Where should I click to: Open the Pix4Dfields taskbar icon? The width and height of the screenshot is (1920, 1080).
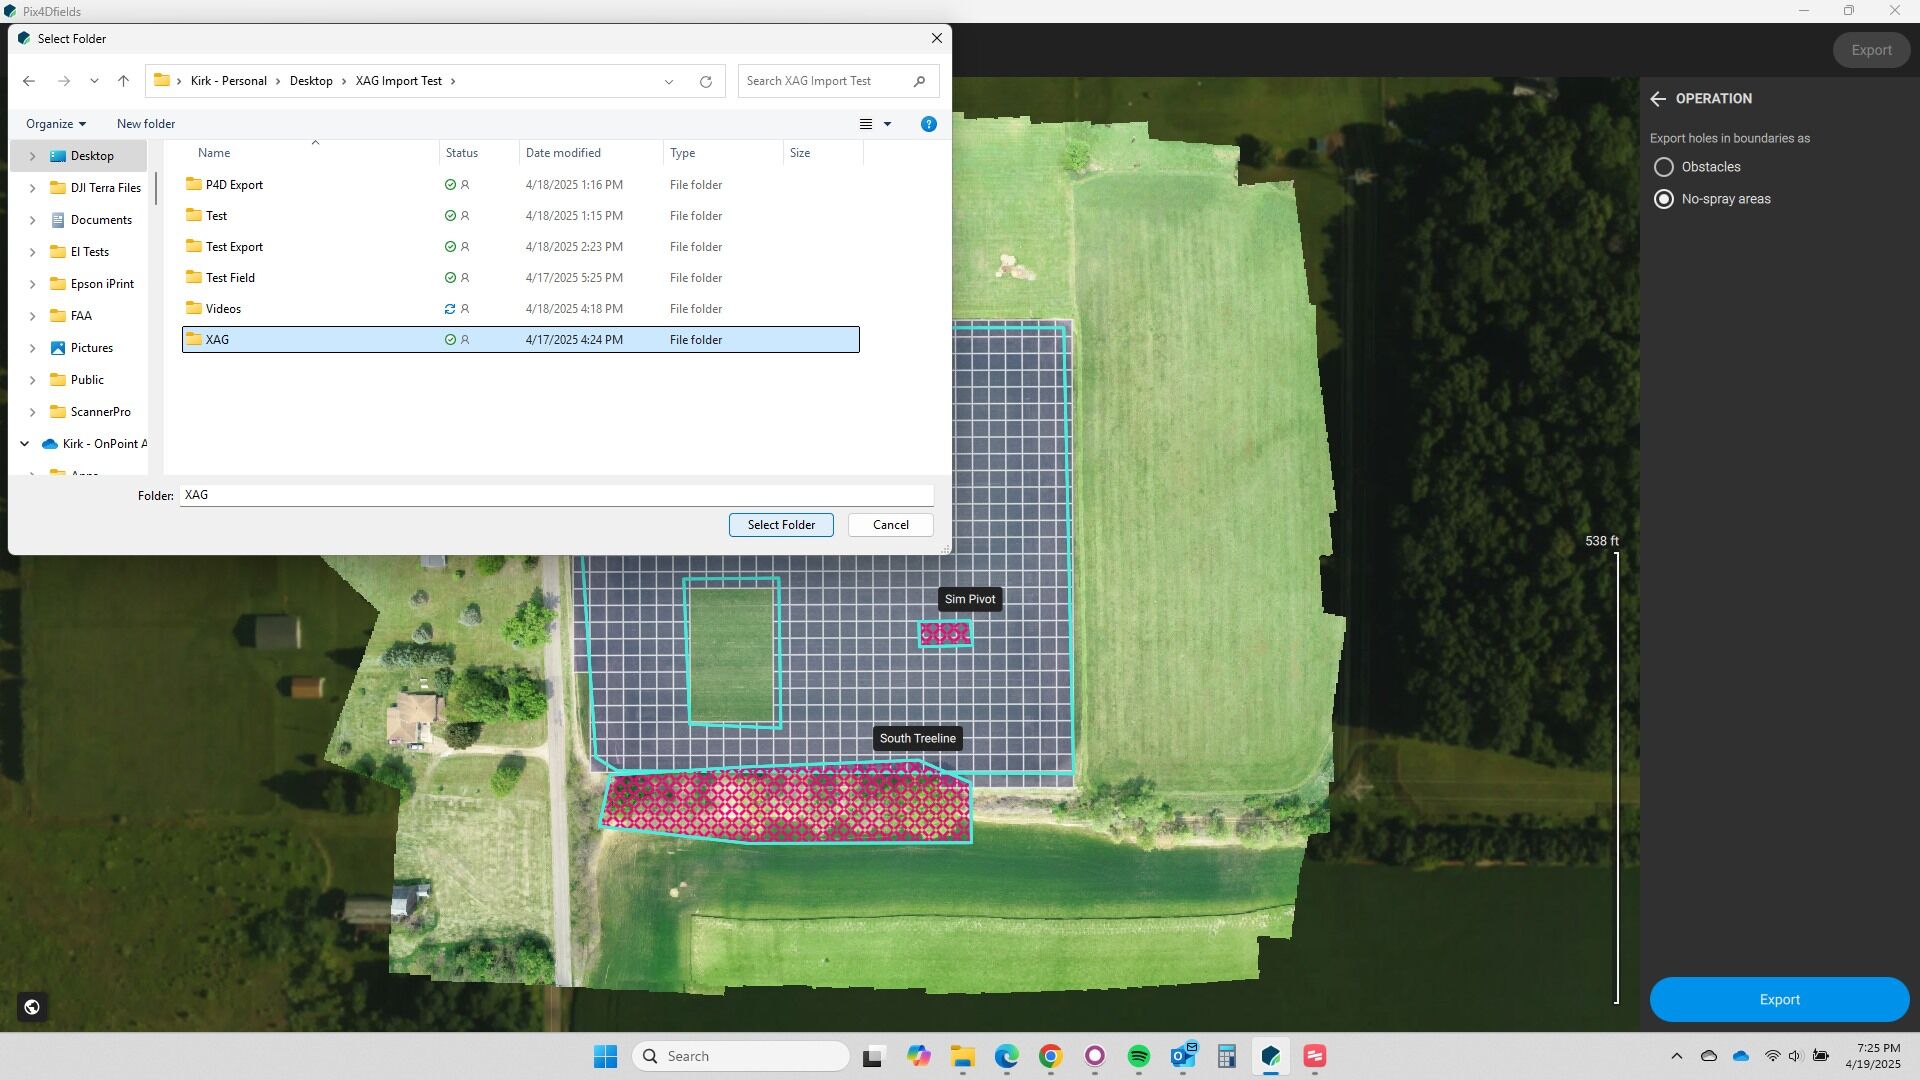pos(1270,1057)
